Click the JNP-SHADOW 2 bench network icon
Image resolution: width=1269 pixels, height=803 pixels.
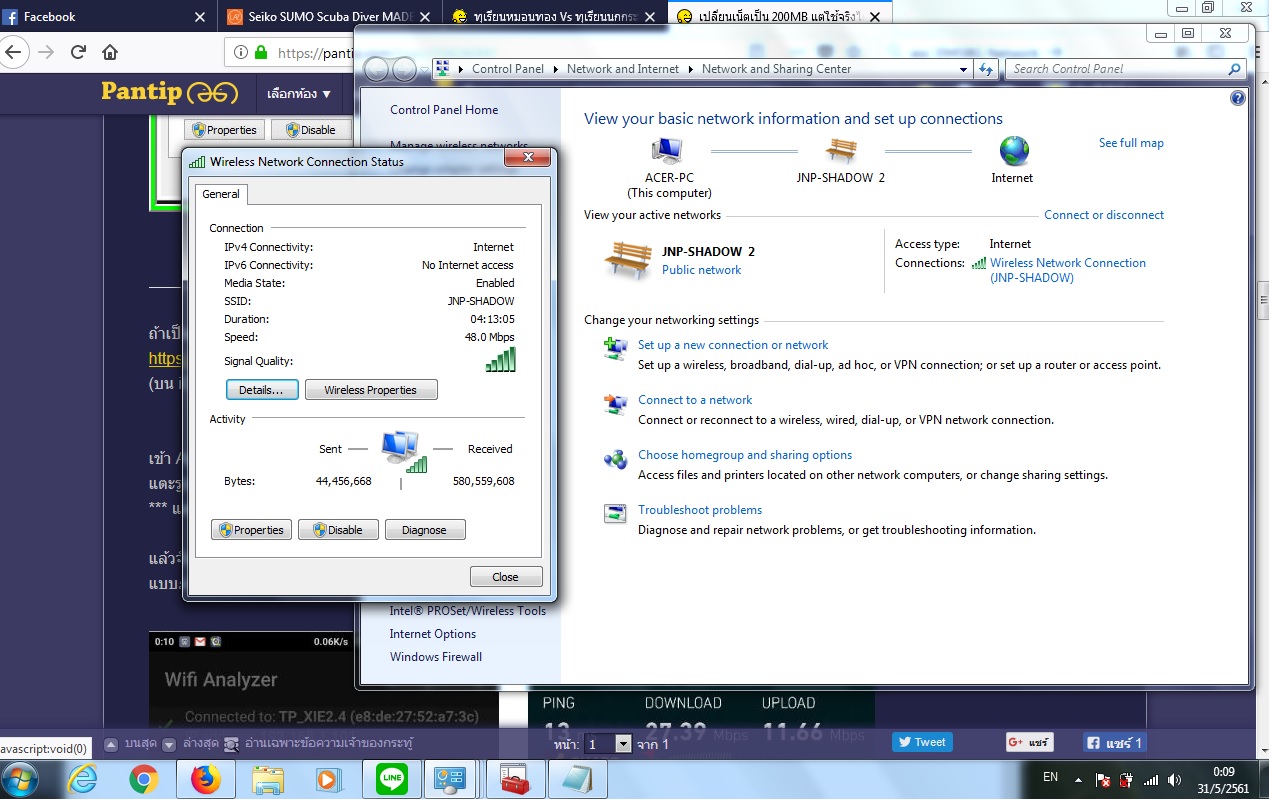841,152
